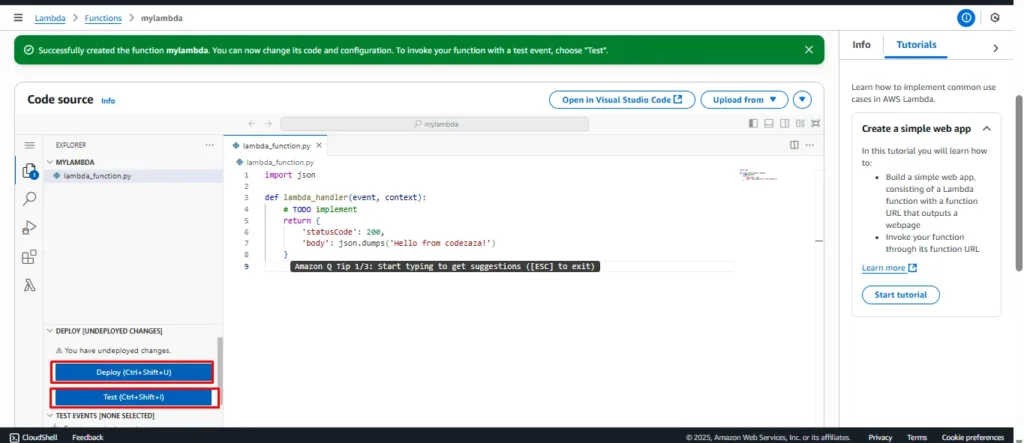Screen dimensions: 1024x443
Task: Open the Terms link in footer
Action: click(x=916, y=437)
